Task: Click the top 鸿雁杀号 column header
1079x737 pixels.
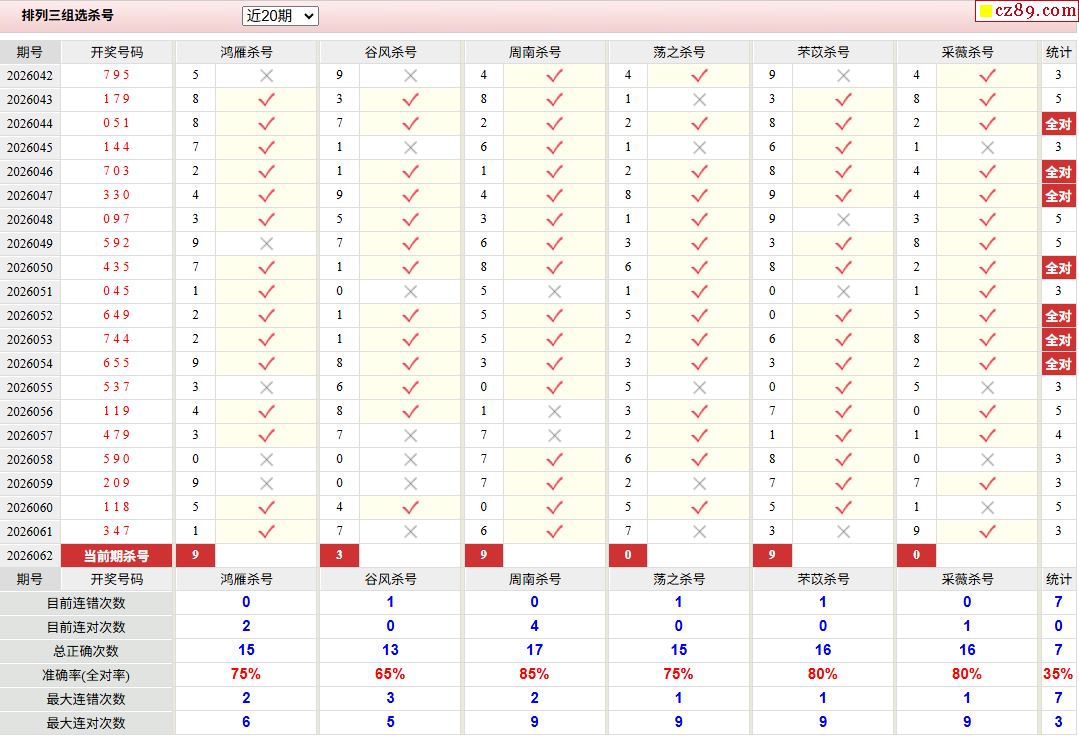Action: click(246, 52)
